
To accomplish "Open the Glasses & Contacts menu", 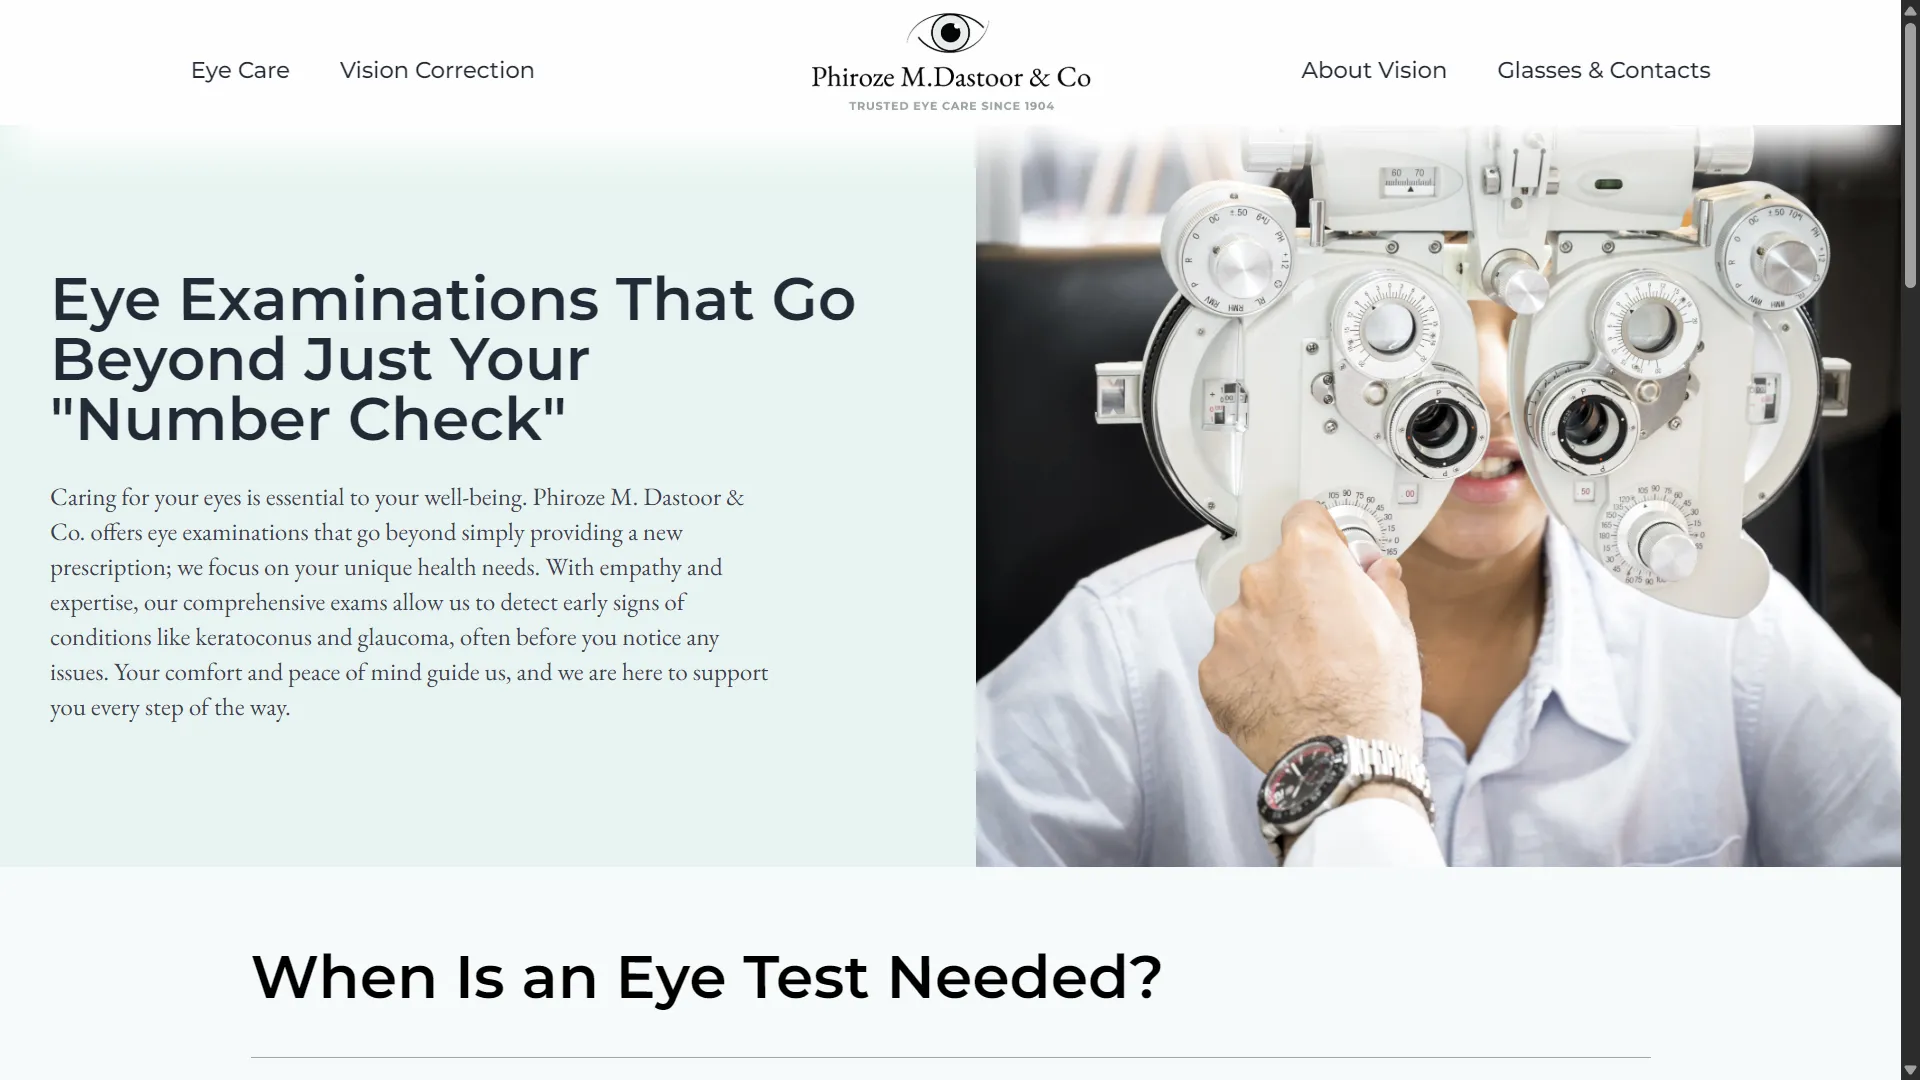I will pyautogui.click(x=1603, y=70).
